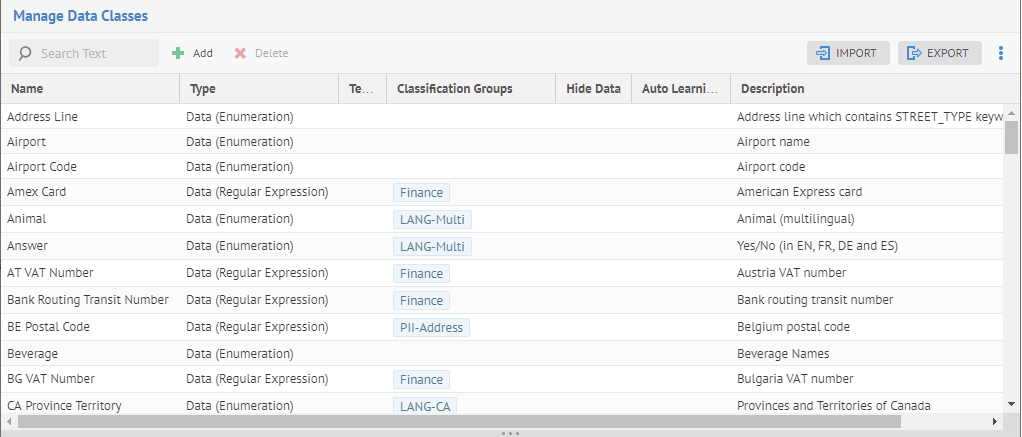Click the vertical scrollbar thumb
This screenshot has height=437, width=1022.
(x=1012, y=135)
